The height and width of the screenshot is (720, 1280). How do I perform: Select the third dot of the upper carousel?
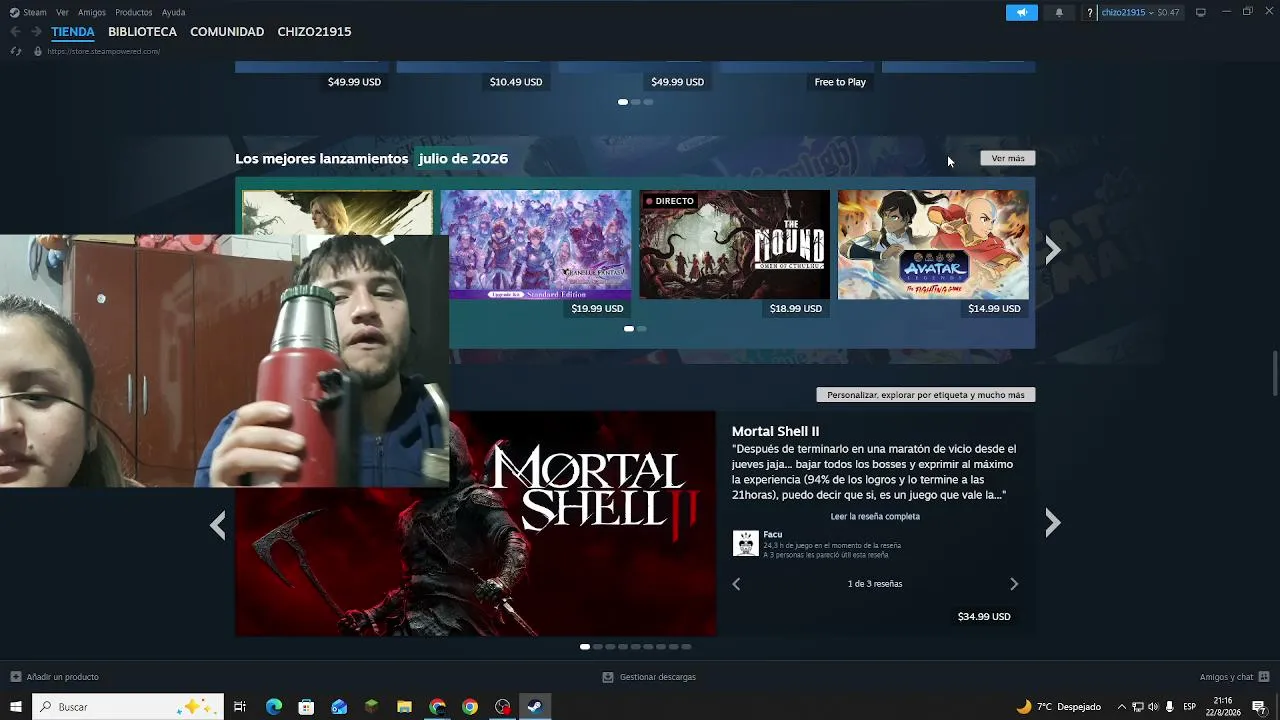click(648, 102)
